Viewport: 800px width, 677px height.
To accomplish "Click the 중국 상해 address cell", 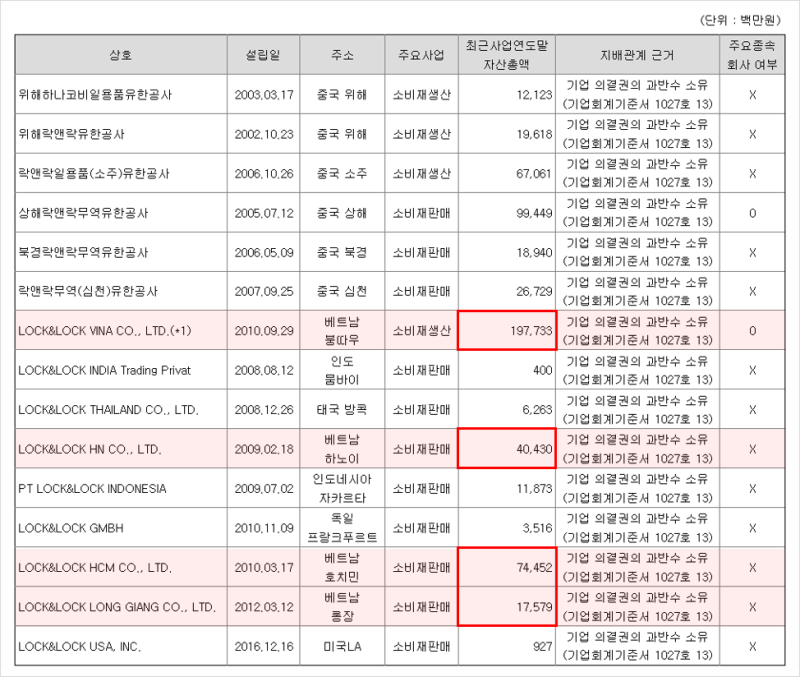I will (x=342, y=213).
